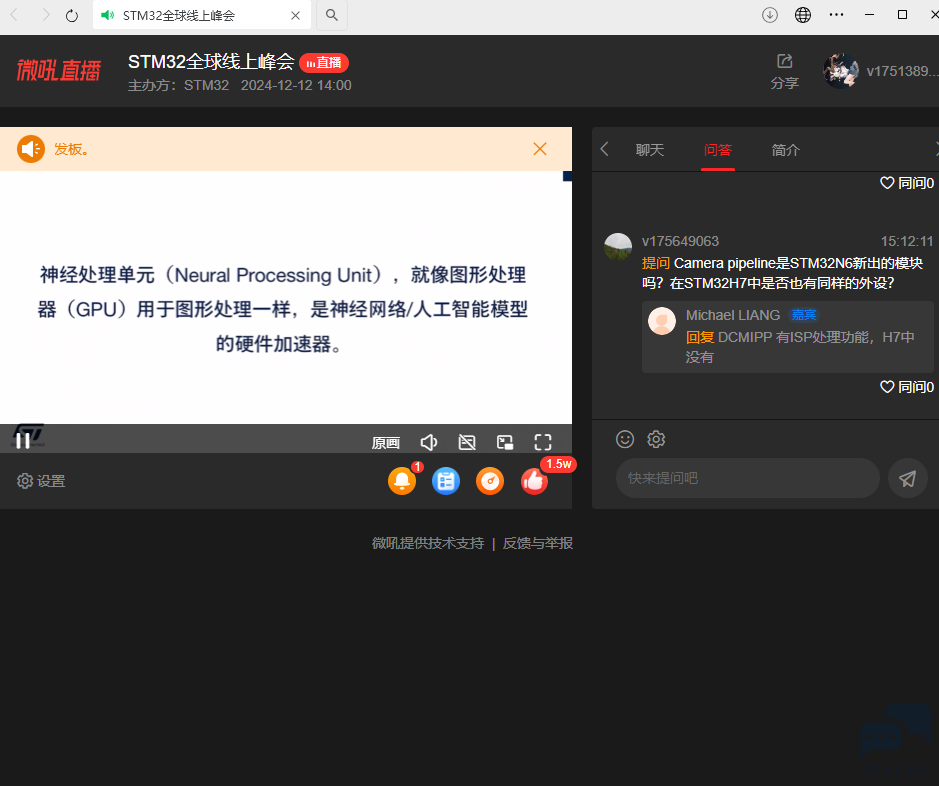Viewport: 939px width, 786px height.
Task: Reload the page with refresh icon
Action: click(x=72, y=16)
